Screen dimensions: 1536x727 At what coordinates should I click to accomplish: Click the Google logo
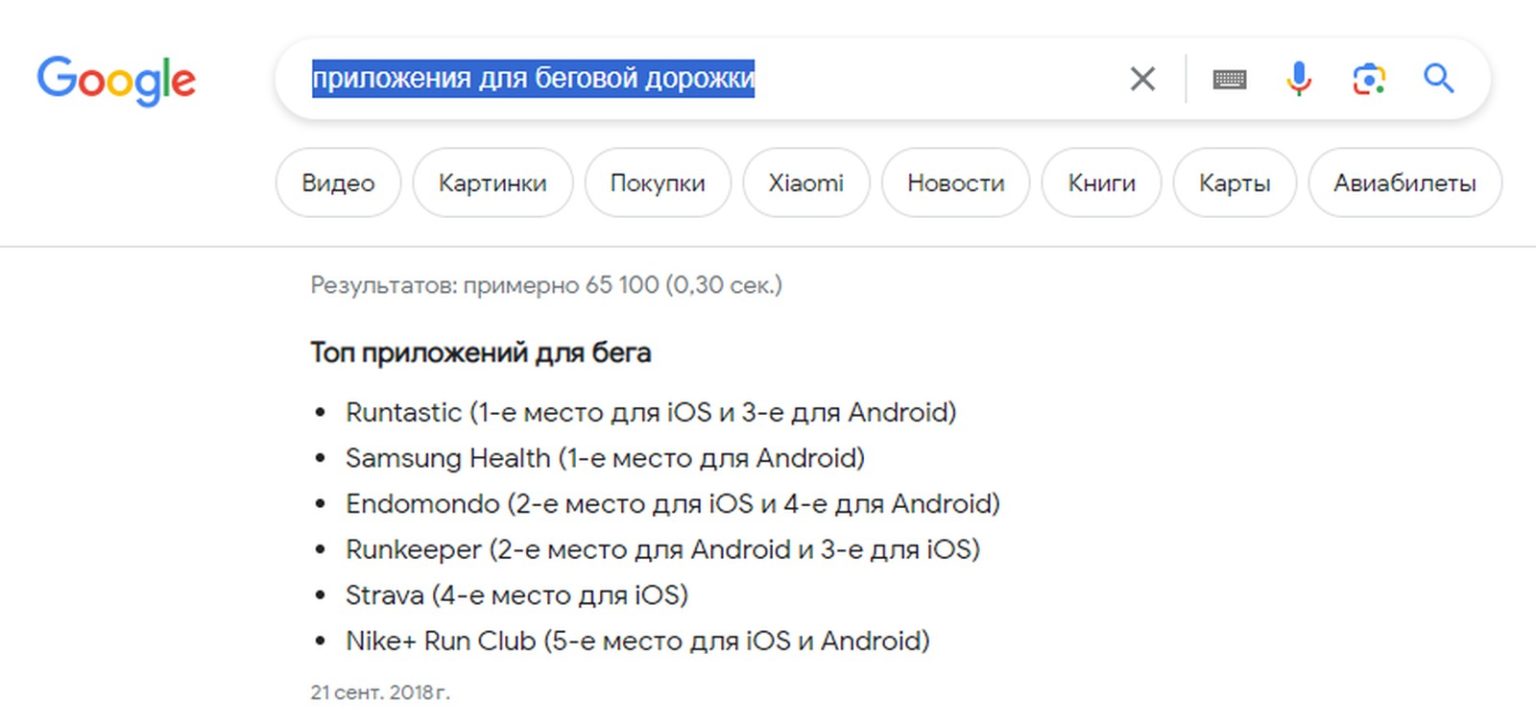pos(116,80)
